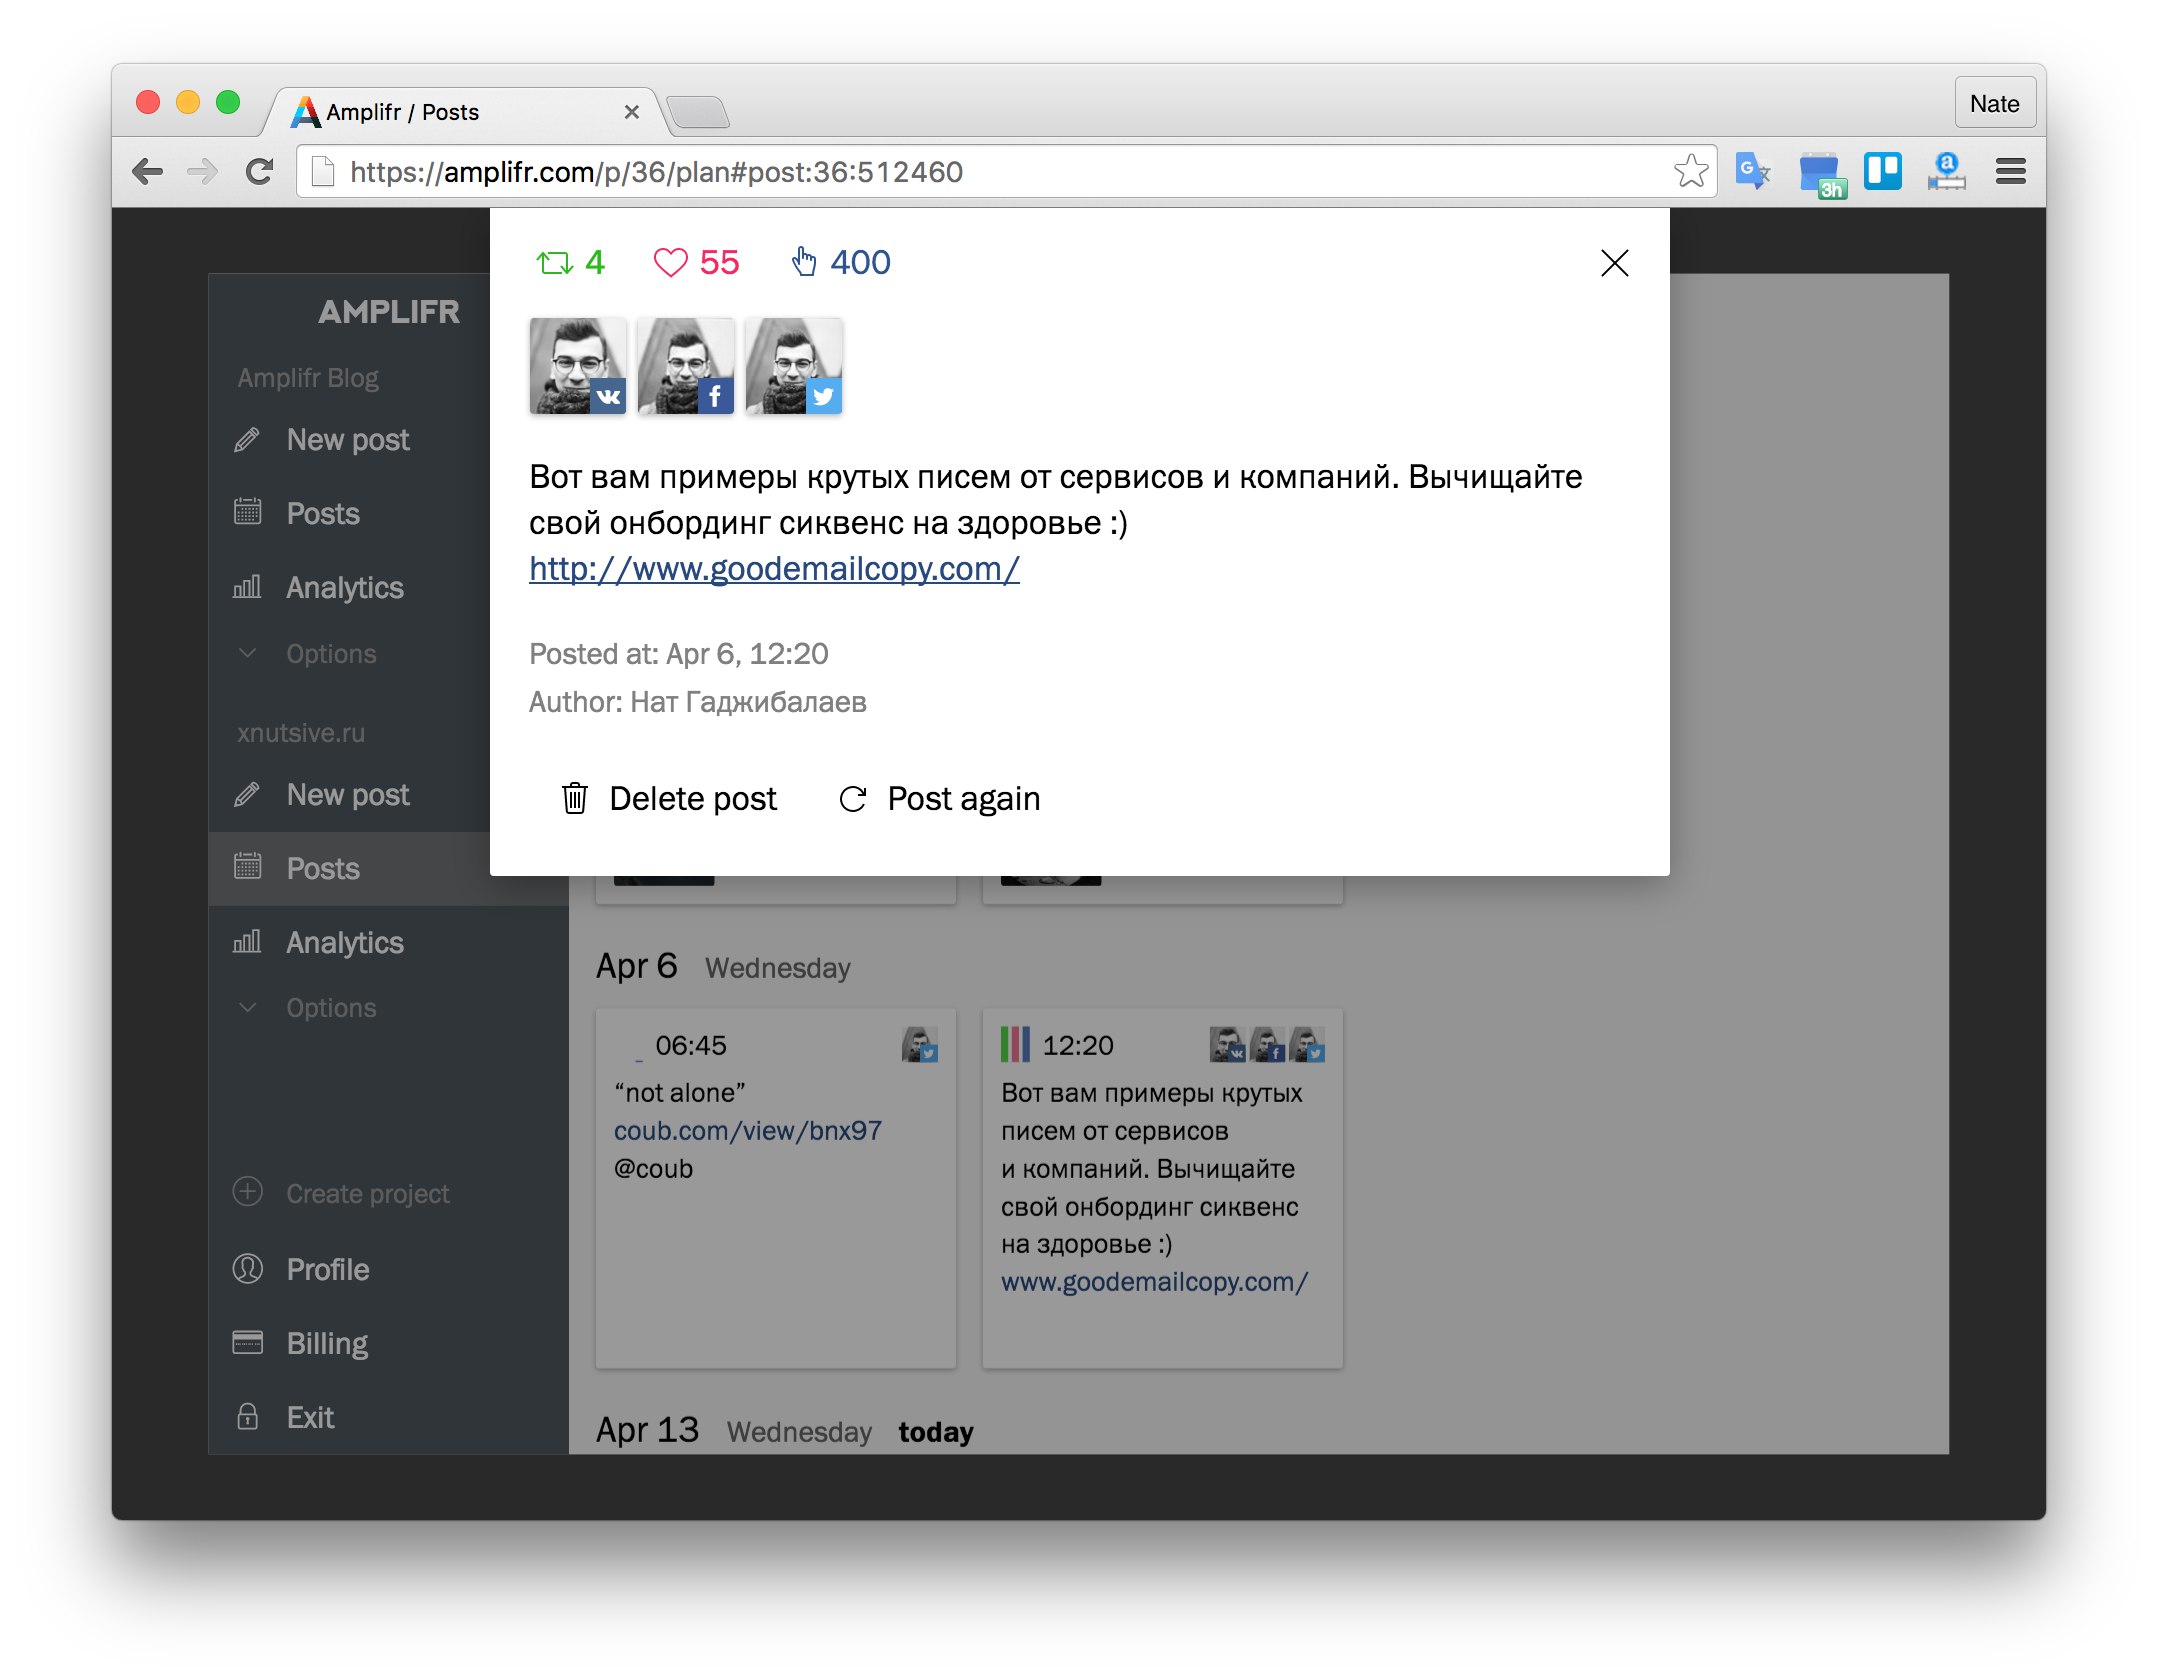The width and height of the screenshot is (2158, 1680).
Task: Click the Apr 13 date heading
Action: pyautogui.click(x=648, y=1430)
